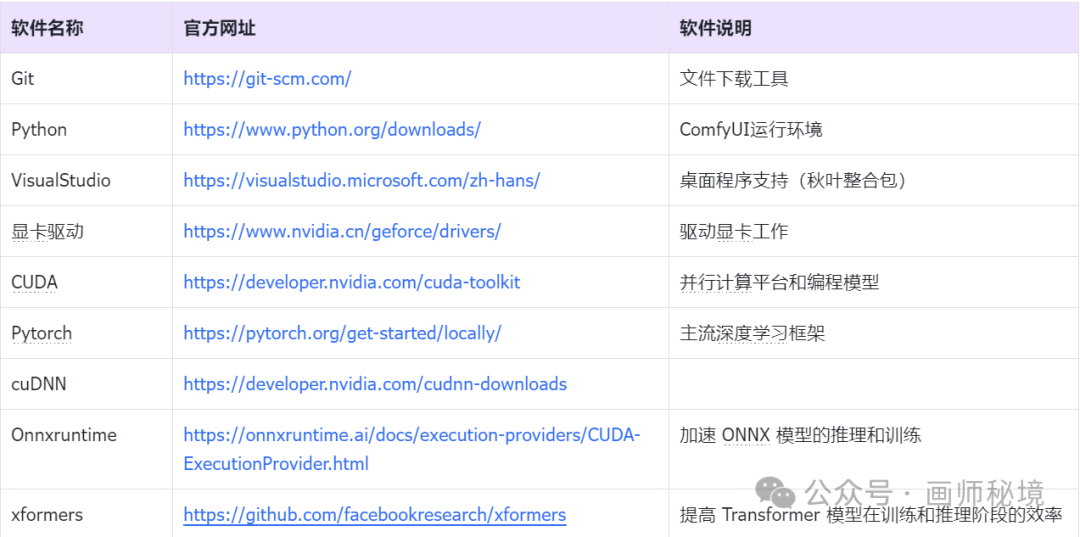Click the 桌面程序支持（秋叶整合包）description

point(793,180)
